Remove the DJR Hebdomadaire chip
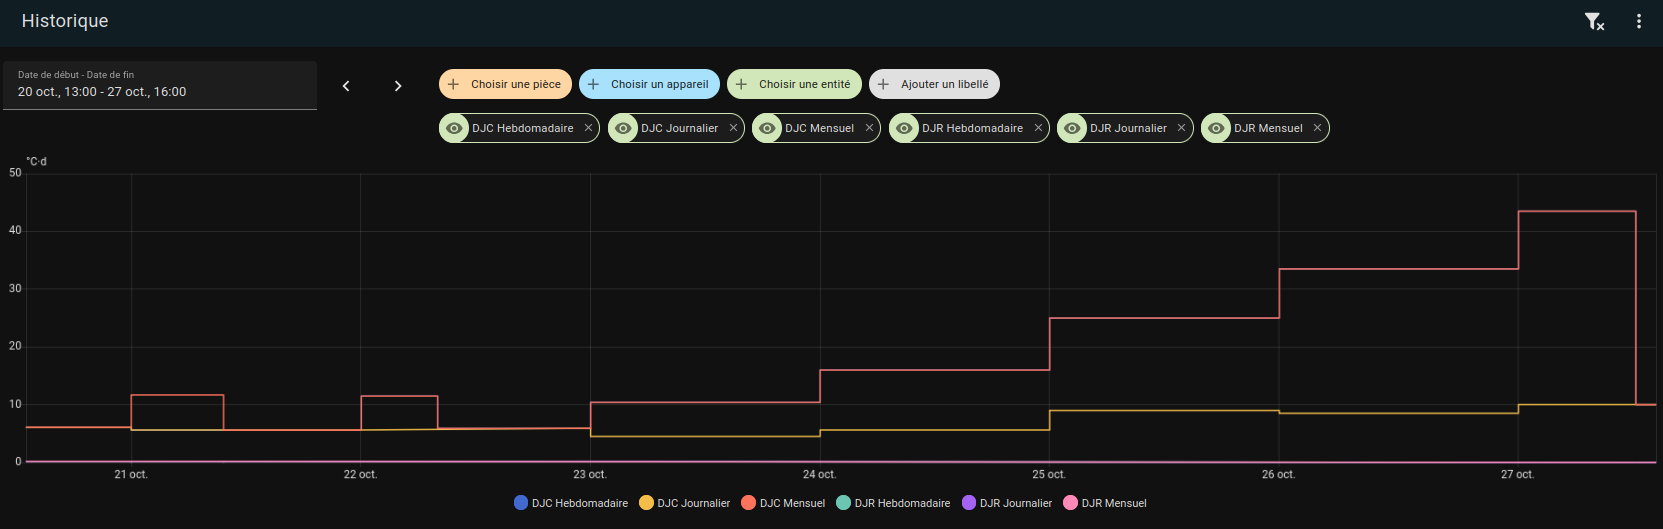This screenshot has width=1663, height=529. 1038,128
